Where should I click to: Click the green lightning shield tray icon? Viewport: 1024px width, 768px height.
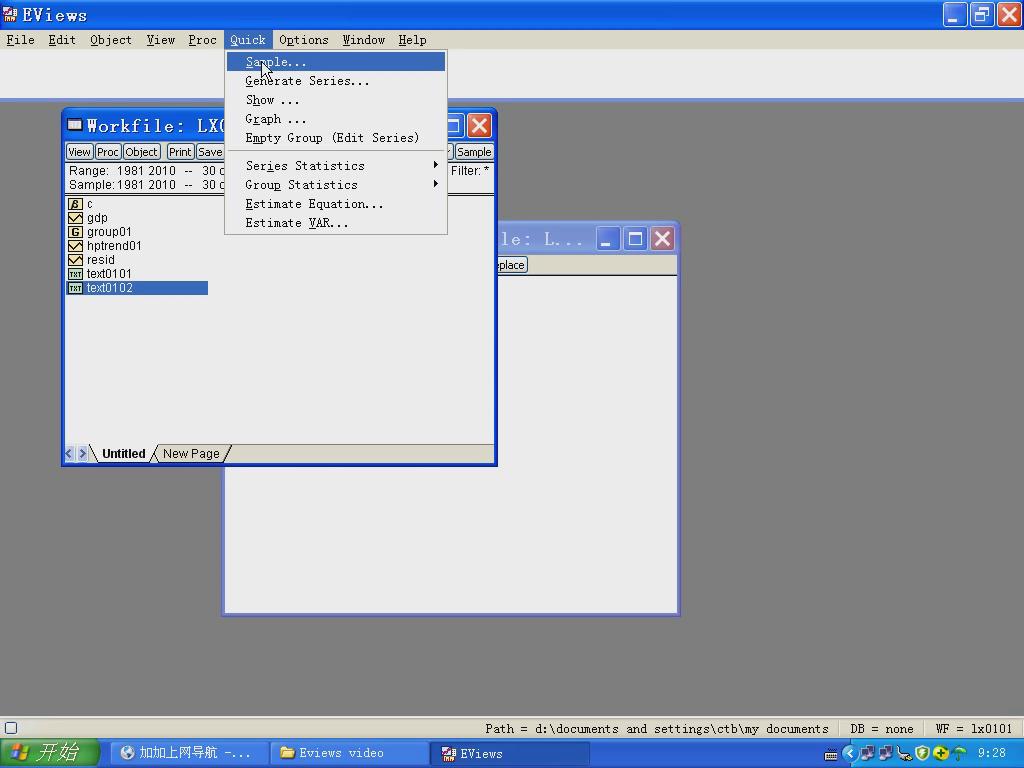click(922, 754)
